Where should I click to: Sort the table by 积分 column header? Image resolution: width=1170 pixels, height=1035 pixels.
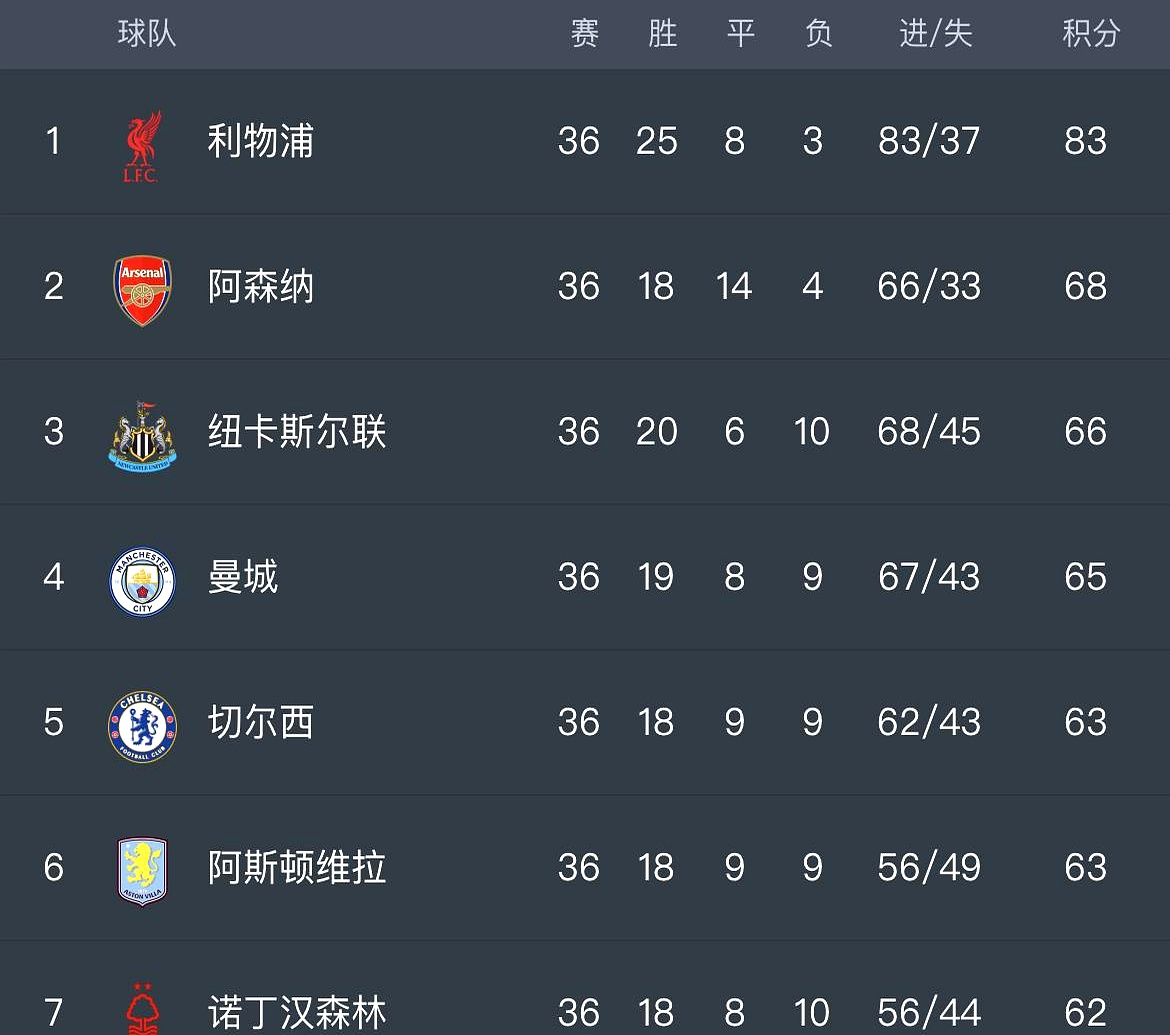click(1089, 34)
